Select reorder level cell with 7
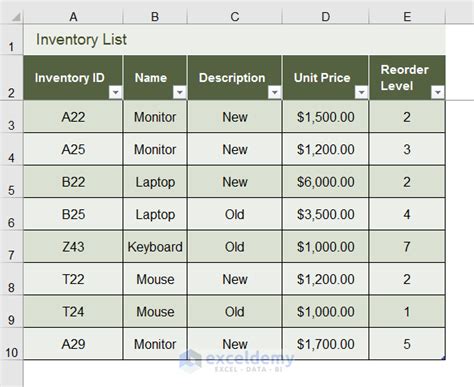The image size is (474, 387). click(x=407, y=247)
